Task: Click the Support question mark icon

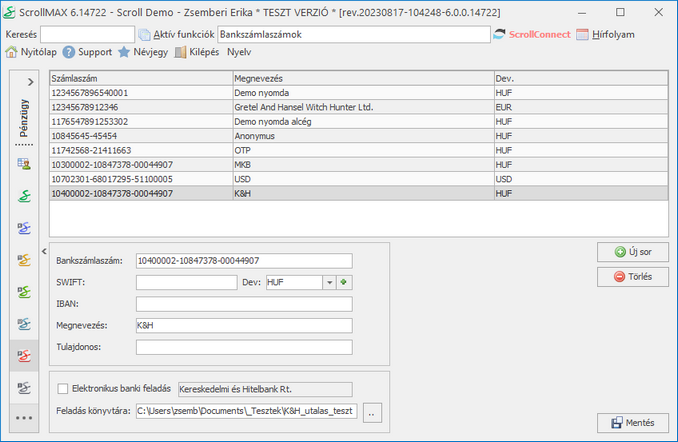Action: coord(69,52)
